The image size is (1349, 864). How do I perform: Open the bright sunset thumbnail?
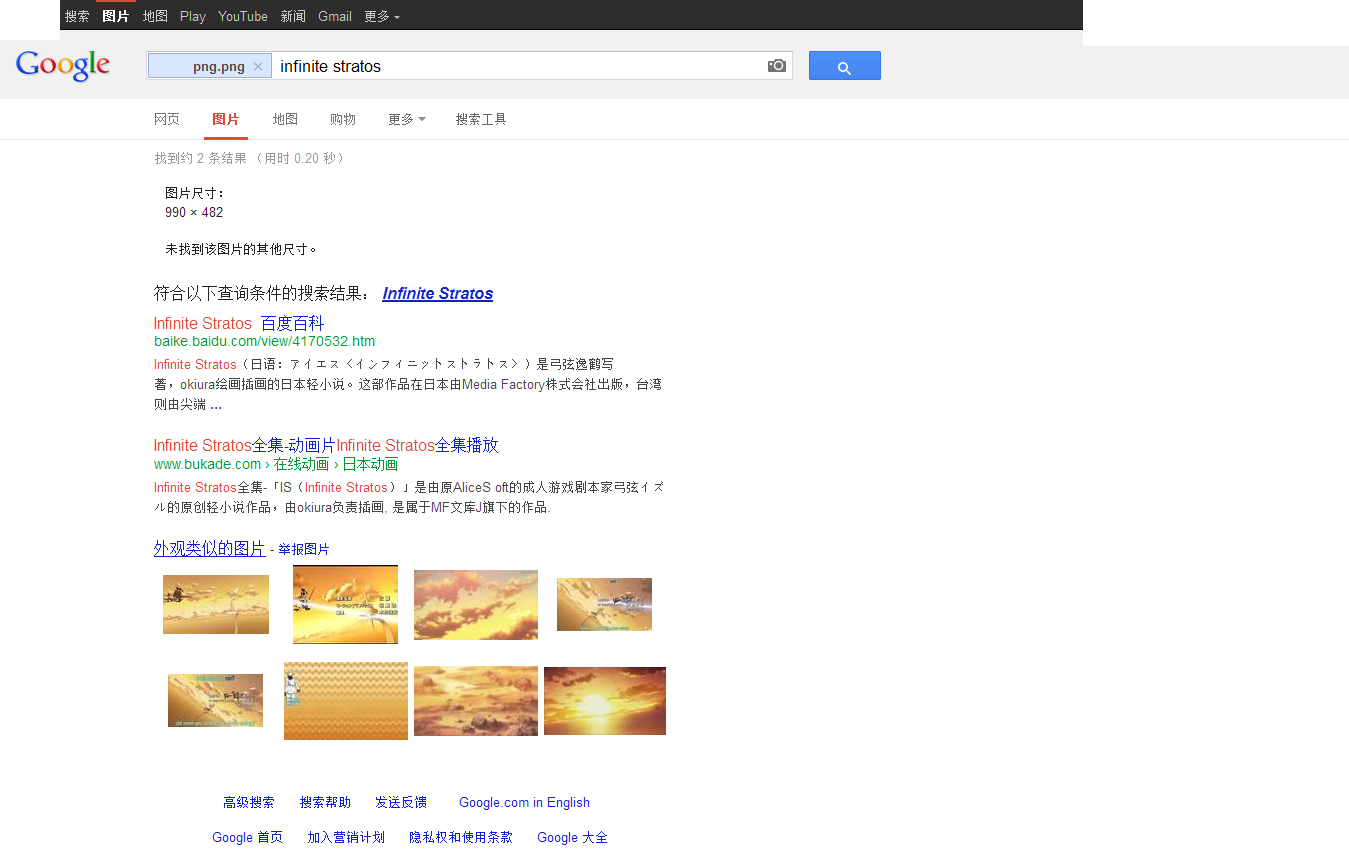605,701
